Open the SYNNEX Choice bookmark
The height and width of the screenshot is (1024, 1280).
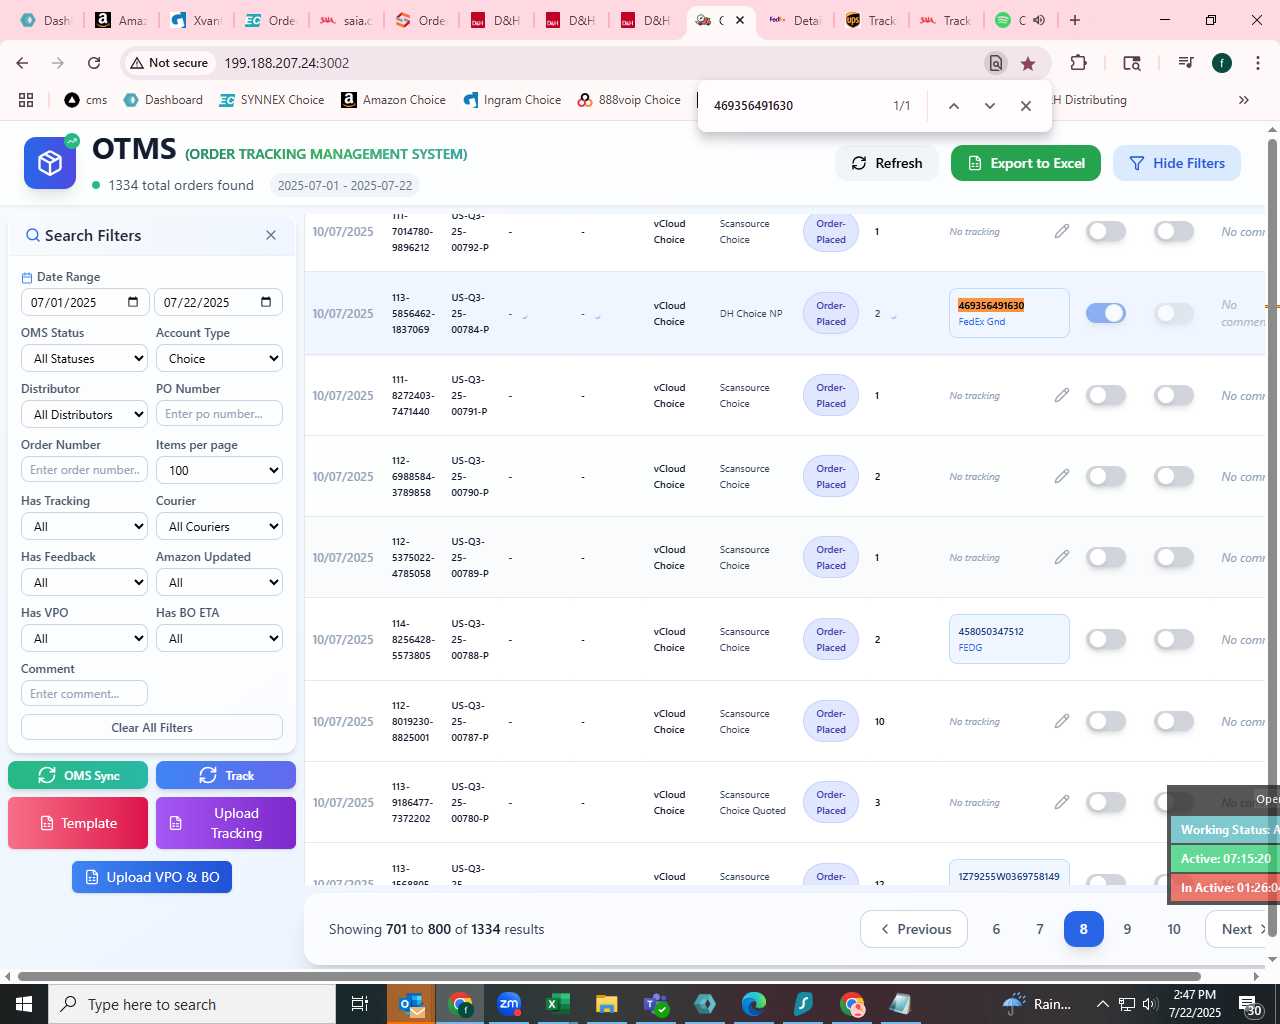click(272, 100)
